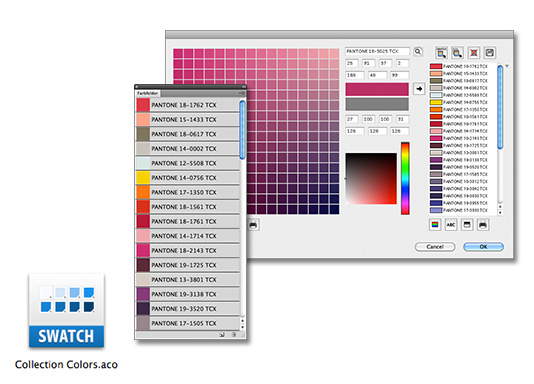
Task: Select PANTONE 14-1714 TCX in Farbfelder panel
Action: click(188, 236)
